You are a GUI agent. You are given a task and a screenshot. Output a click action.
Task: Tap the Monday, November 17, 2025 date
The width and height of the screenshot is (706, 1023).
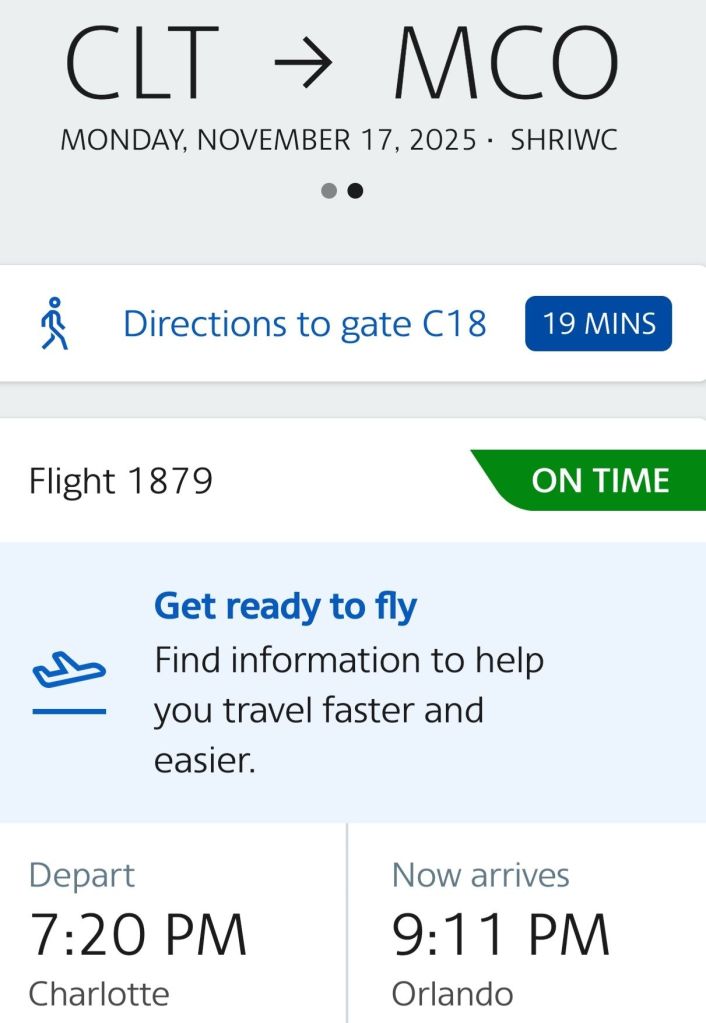pyautogui.click(x=268, y=140)
